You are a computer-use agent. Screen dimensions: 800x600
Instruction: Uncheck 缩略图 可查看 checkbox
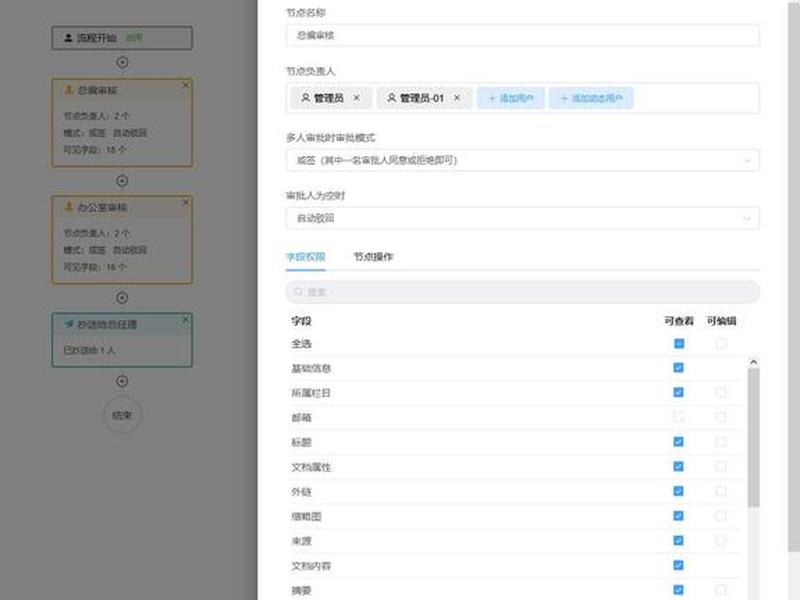pos(678,516)
